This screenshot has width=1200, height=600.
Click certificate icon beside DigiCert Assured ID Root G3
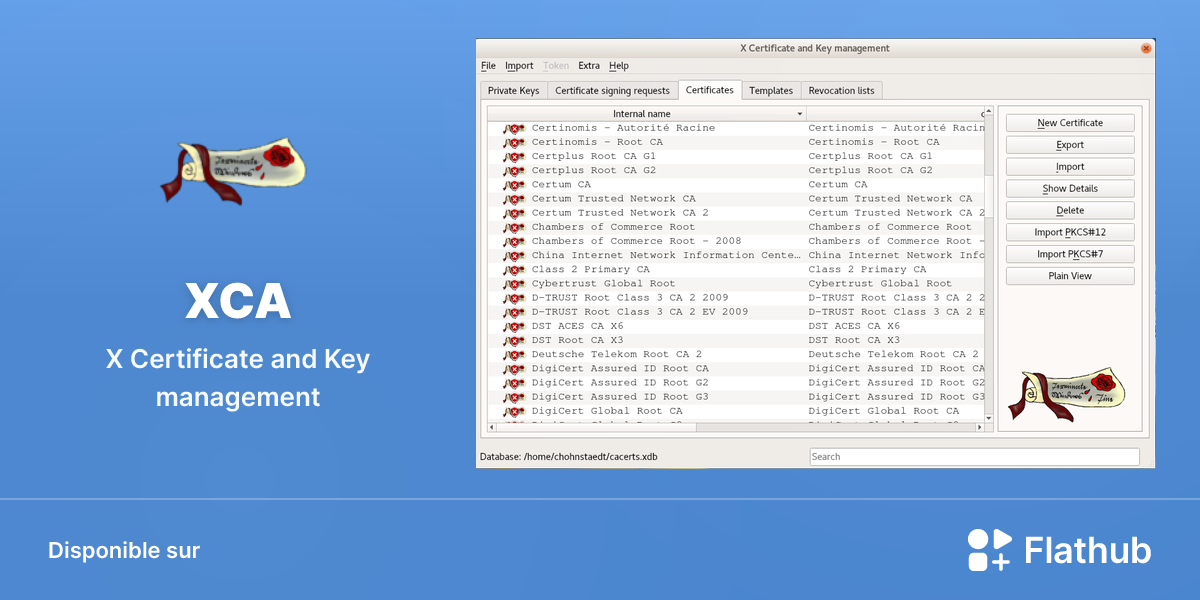point(514,397)
